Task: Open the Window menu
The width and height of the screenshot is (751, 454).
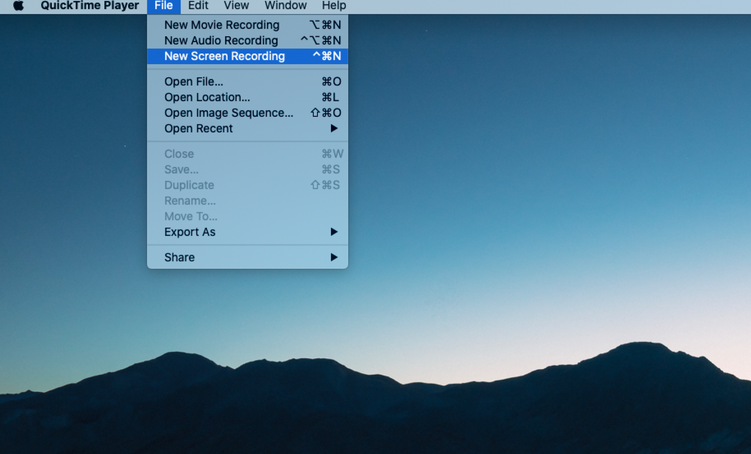Action: [285, 6]
